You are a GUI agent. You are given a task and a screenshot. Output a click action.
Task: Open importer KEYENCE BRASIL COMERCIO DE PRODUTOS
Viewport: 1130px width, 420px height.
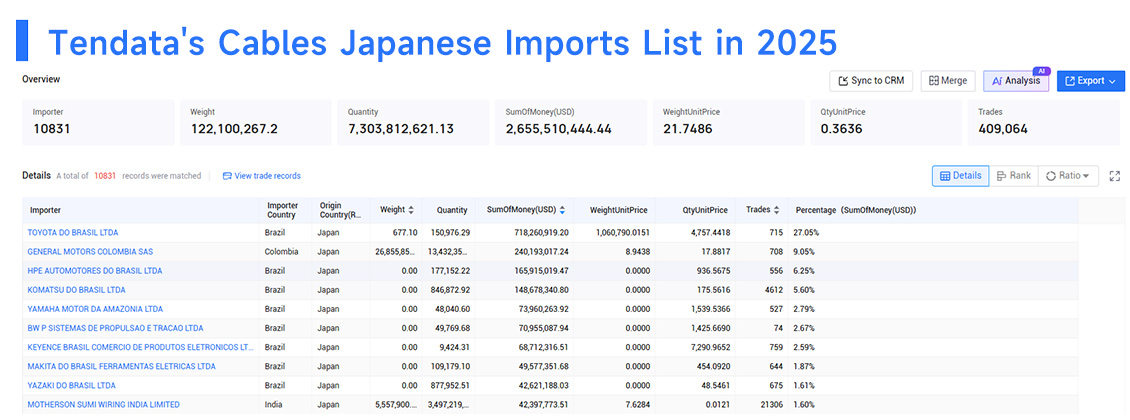coord(141,347)
